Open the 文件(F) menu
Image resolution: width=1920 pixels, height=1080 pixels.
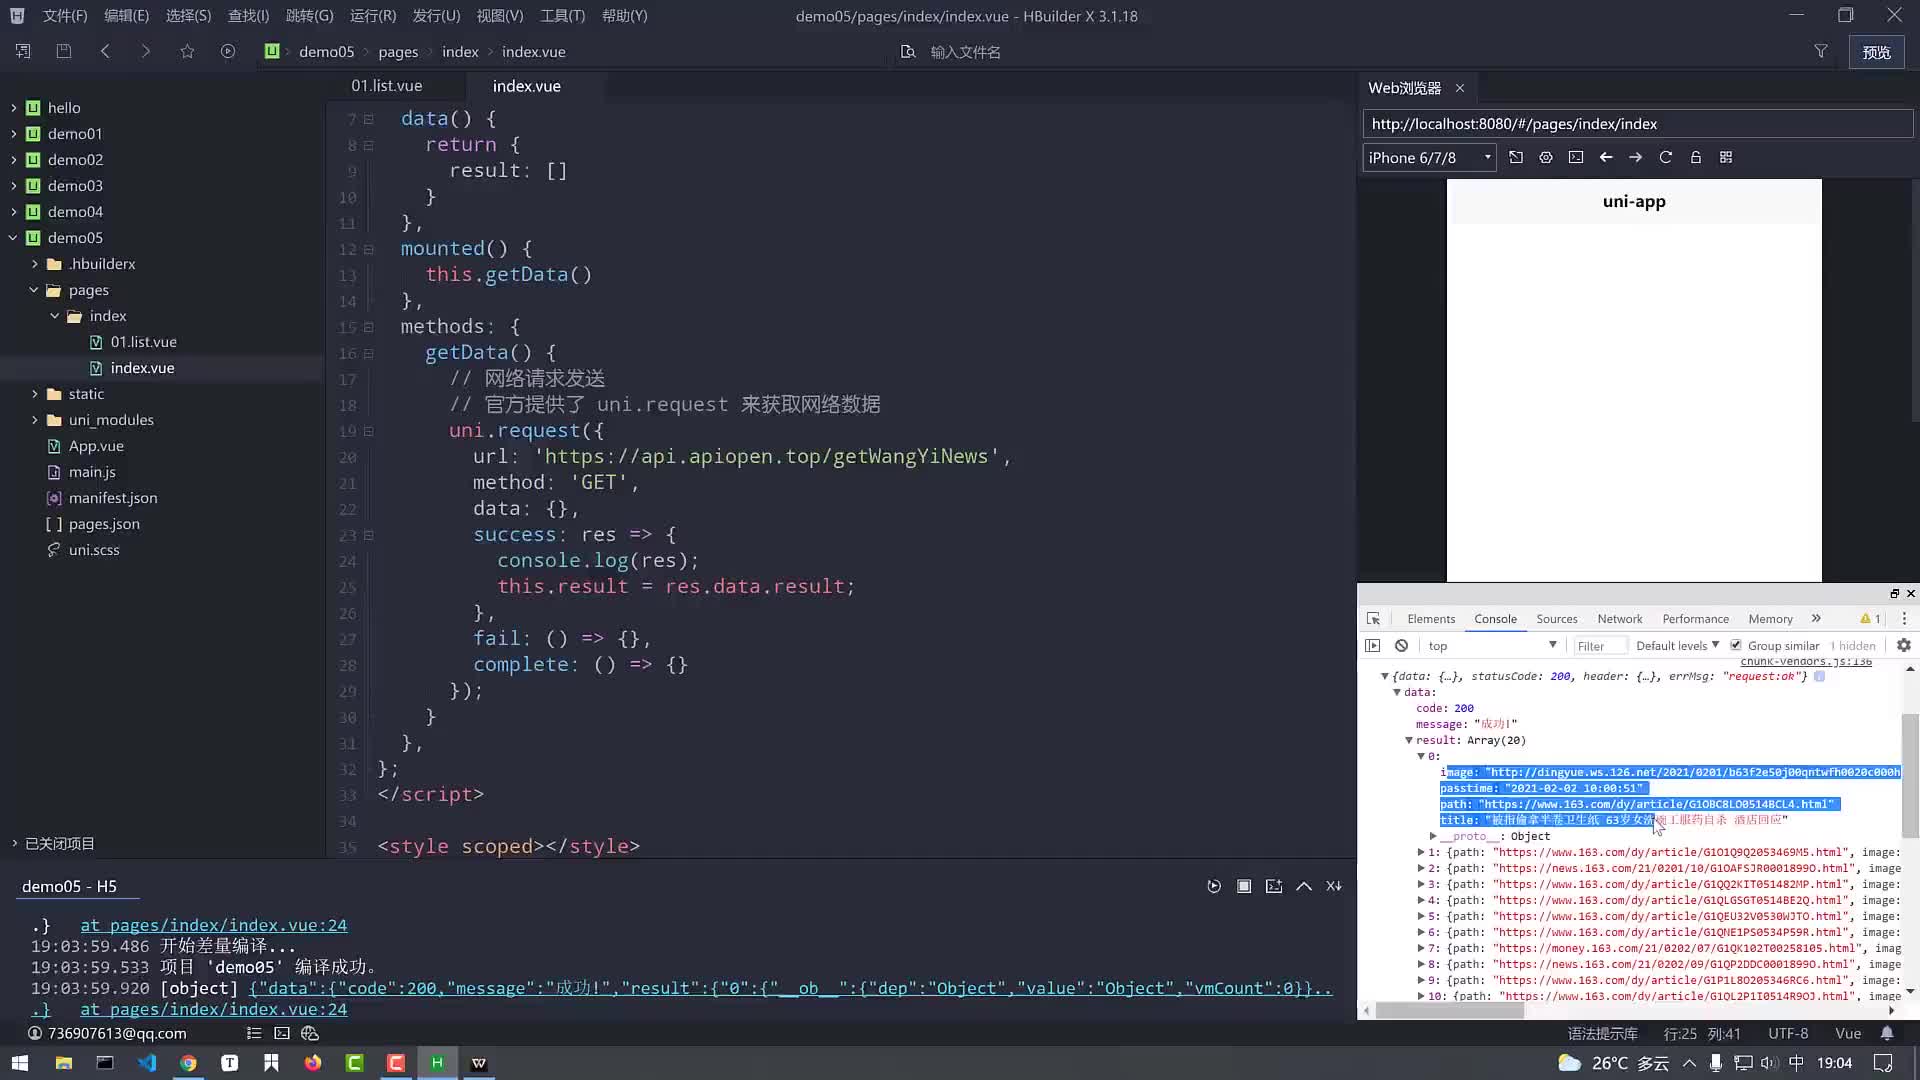(x=65, y=16)
